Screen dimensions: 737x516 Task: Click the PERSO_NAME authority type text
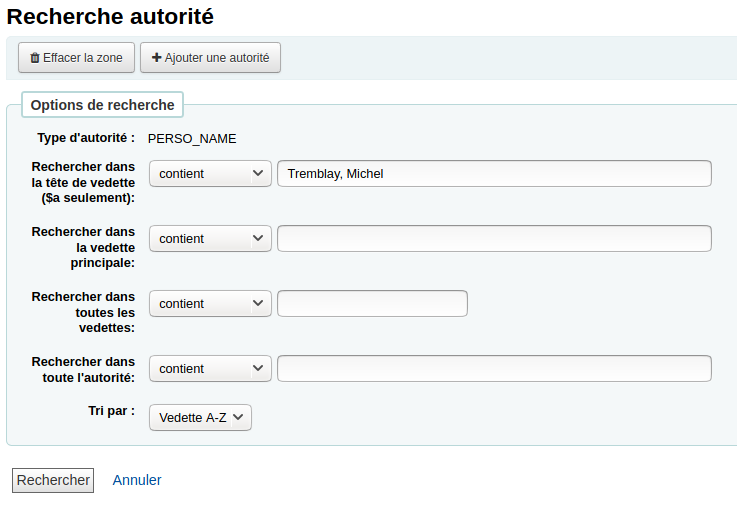coord(192,139)
